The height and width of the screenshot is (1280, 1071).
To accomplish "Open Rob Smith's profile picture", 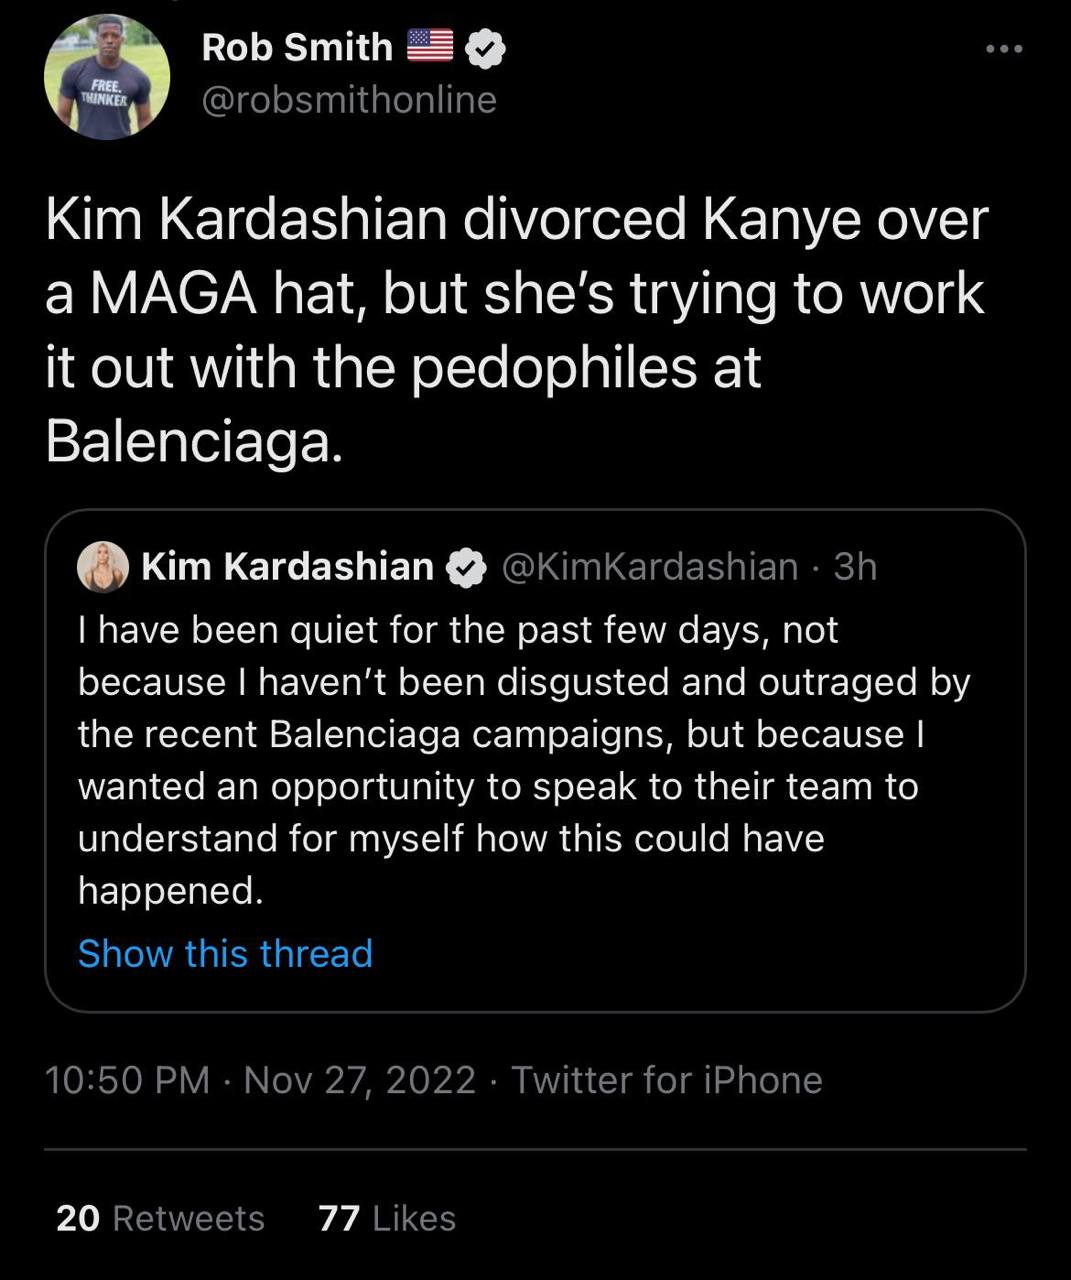I will coord(107,77).
